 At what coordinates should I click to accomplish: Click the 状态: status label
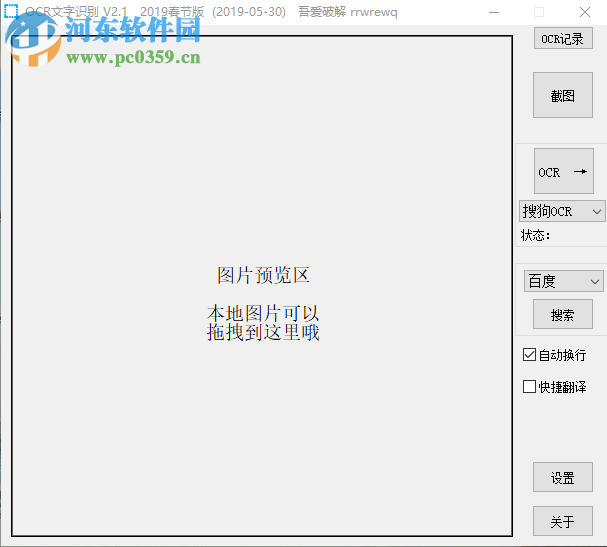coord(535,235)
